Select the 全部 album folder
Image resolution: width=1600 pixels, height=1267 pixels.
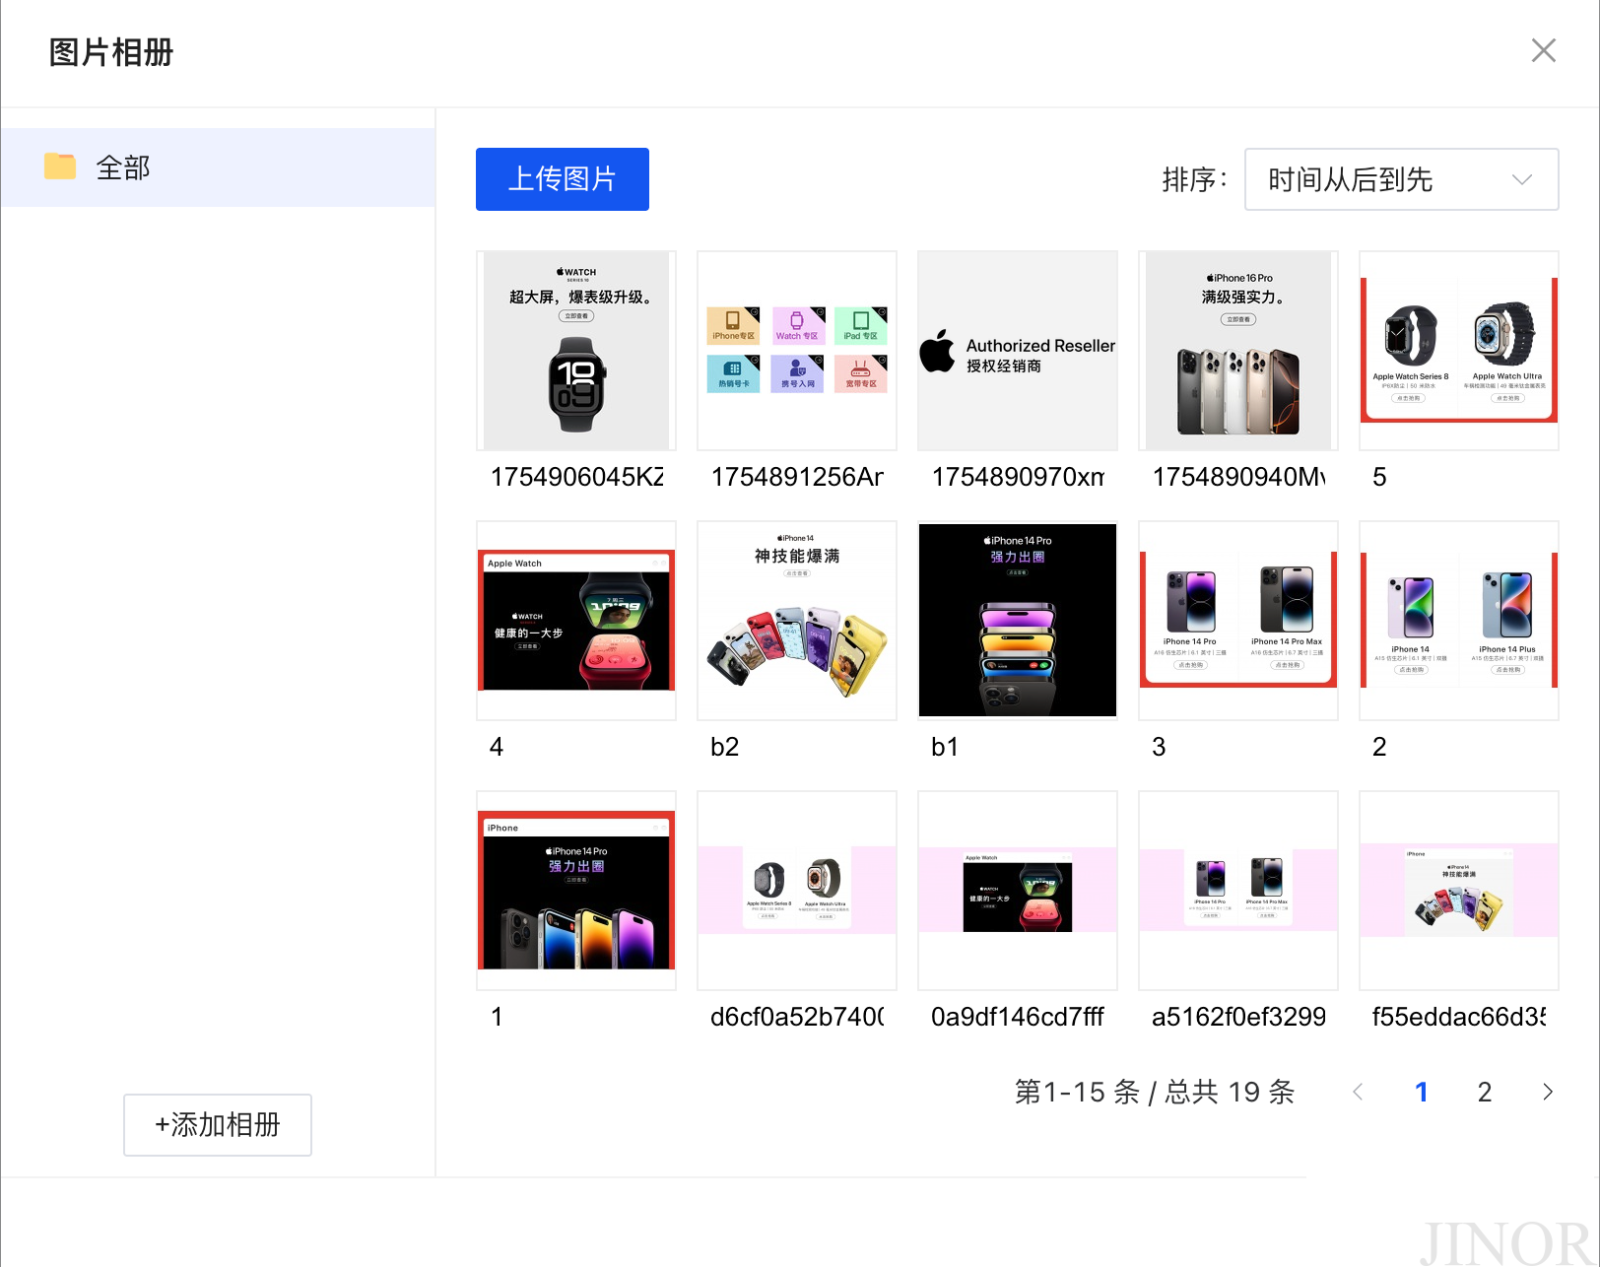pyautogui.click(x=218, y=167)
